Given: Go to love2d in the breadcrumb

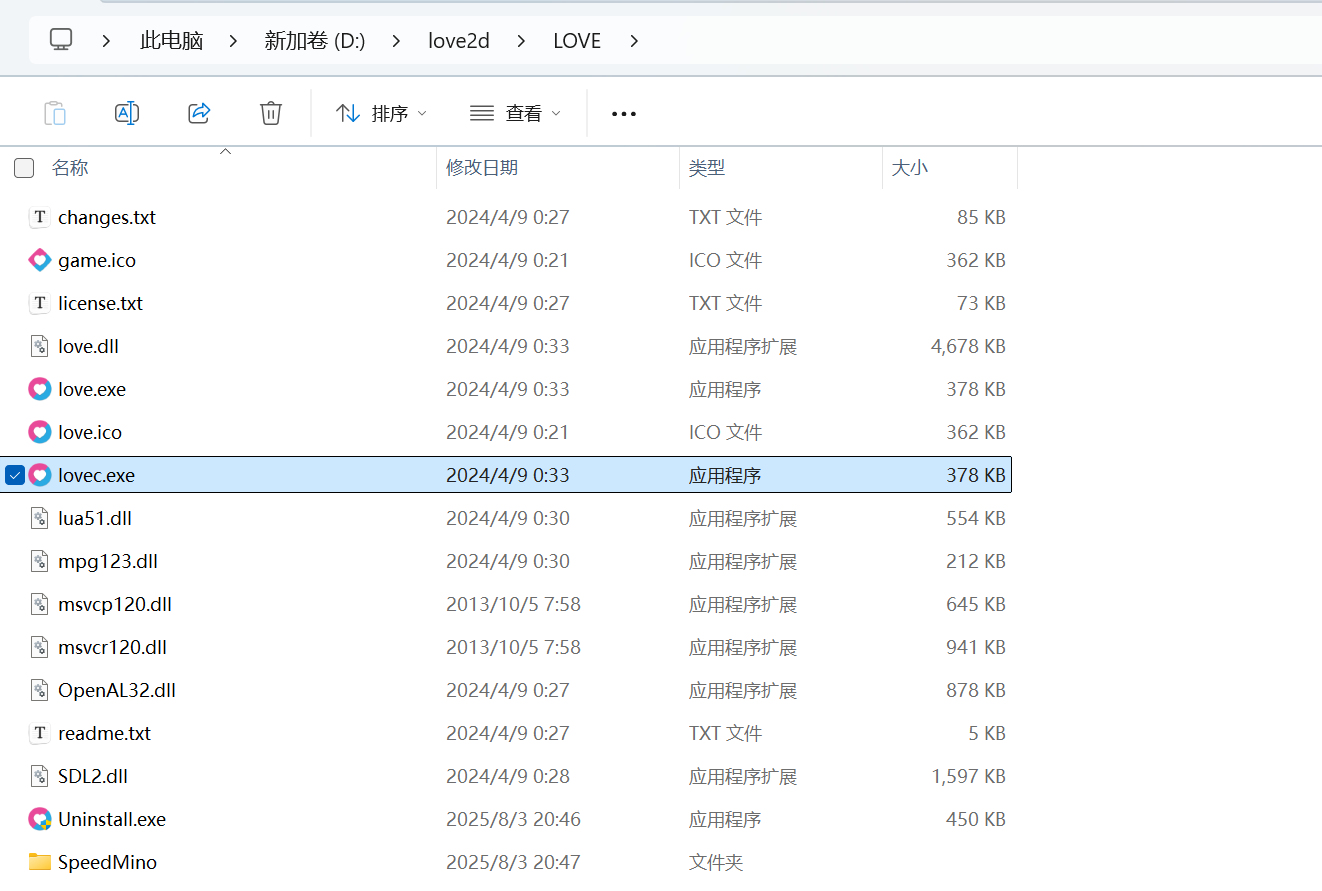Looking at the screenshot, I should tap(459, 41).
